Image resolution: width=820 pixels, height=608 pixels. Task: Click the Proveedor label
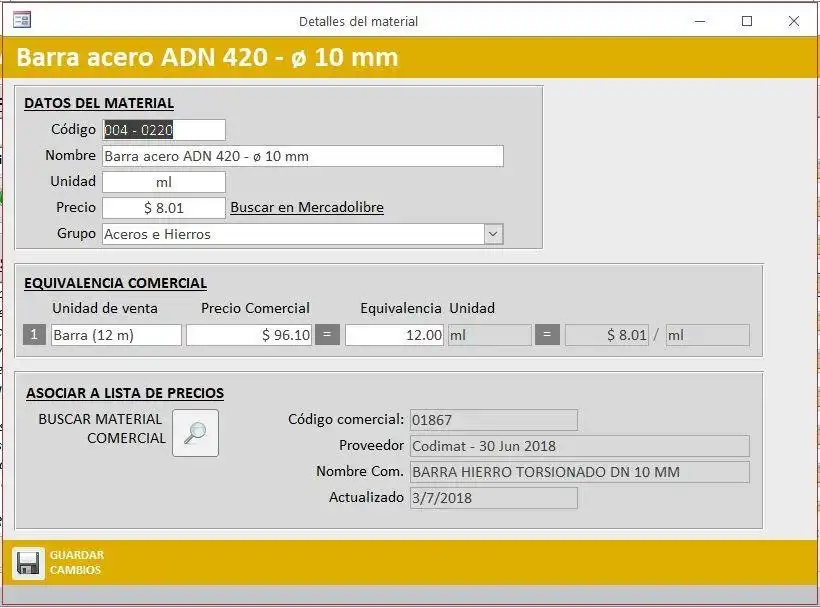[x=371, y=445]
